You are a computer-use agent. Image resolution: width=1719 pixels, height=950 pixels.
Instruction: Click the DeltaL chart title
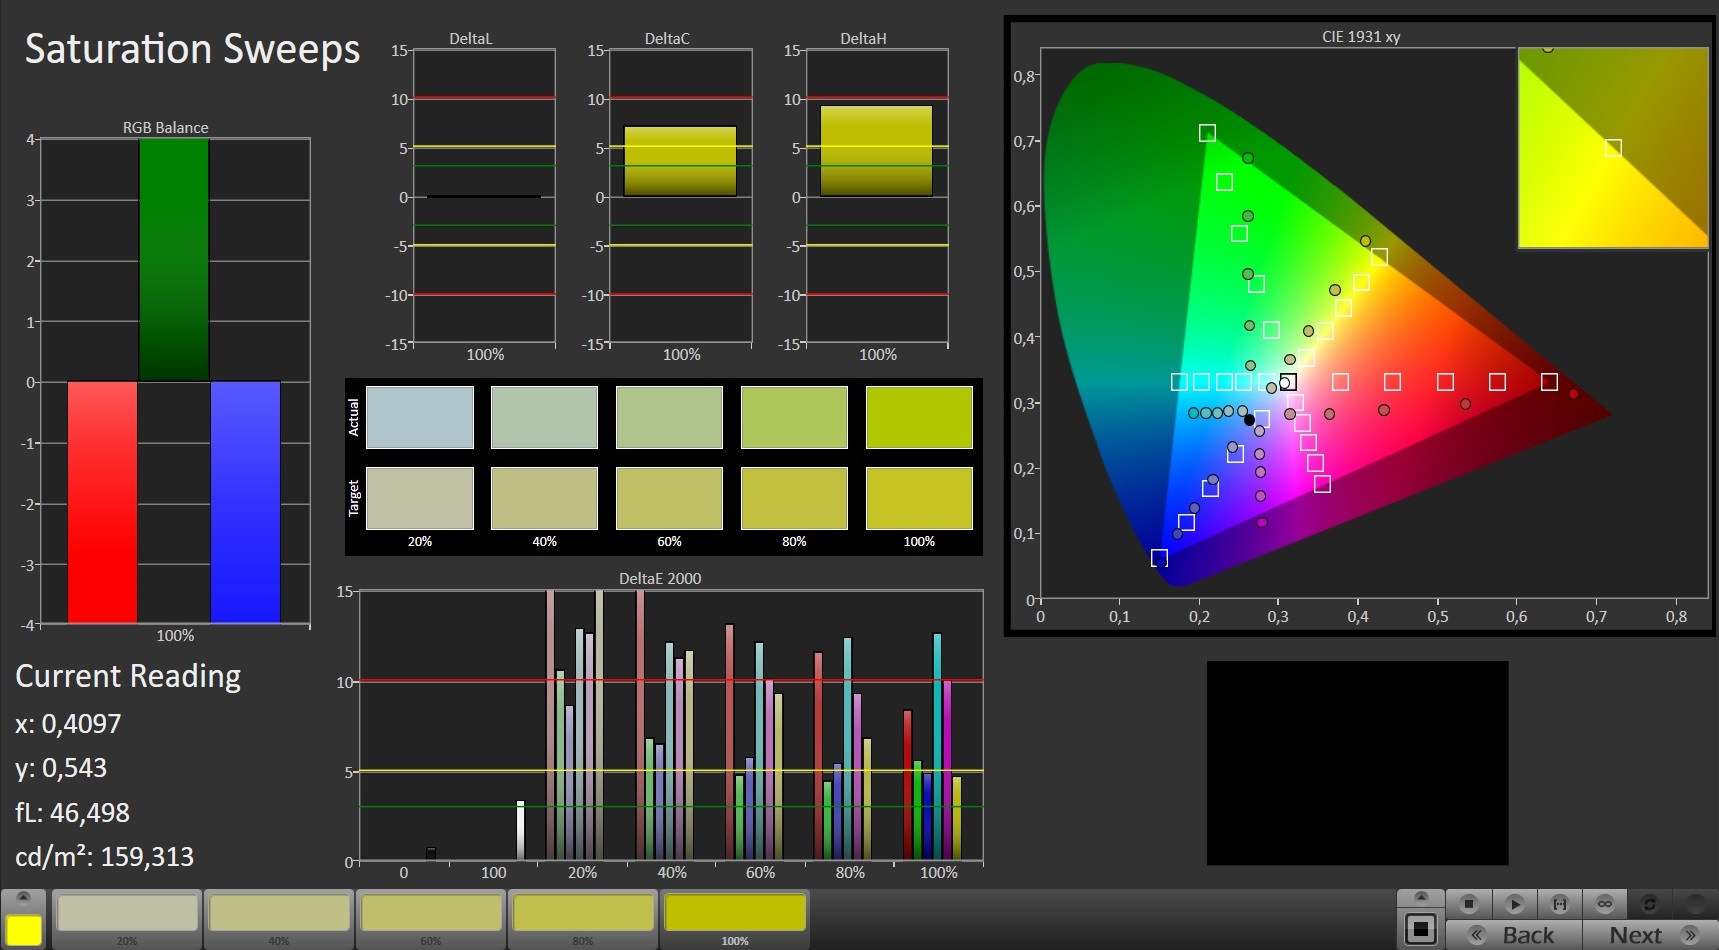coord(470,39)
